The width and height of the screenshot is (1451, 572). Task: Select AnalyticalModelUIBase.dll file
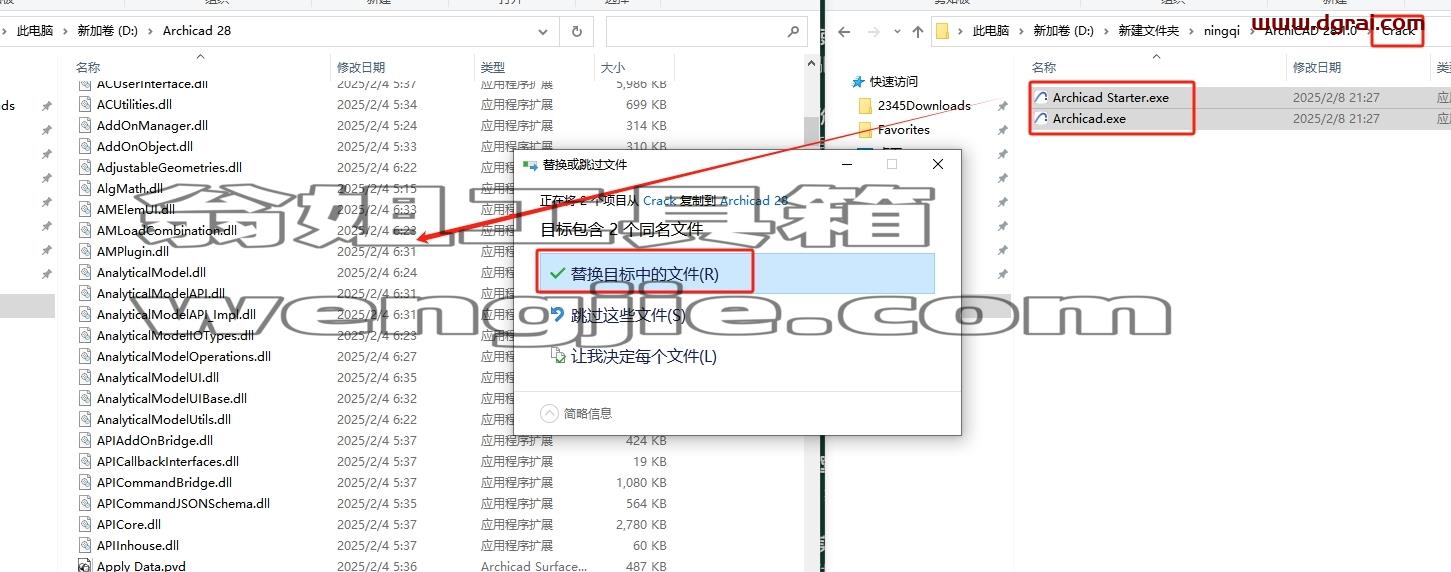[172, 398]
